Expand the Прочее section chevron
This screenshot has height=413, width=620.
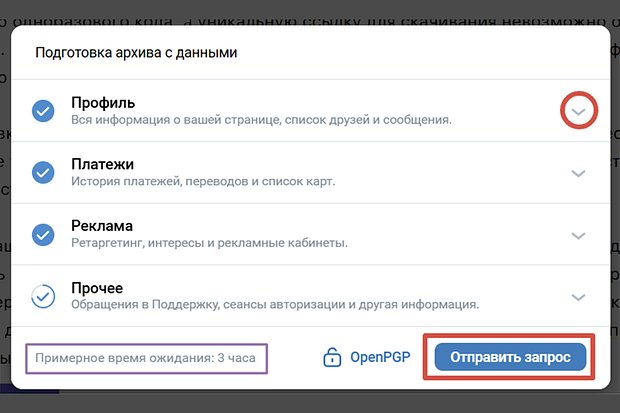[578, 297]
